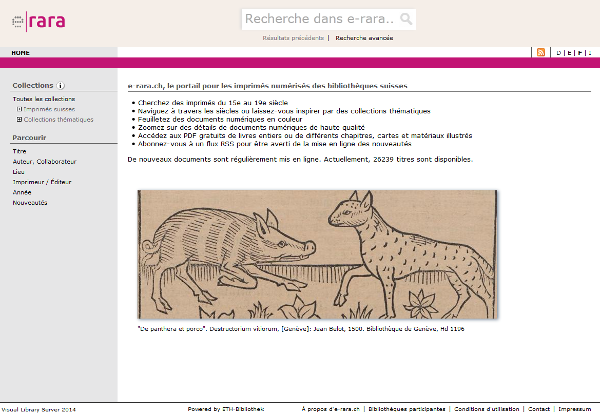Open Imprimés suisses collection
Screen dimensions: 600x414
coord(49,109)
